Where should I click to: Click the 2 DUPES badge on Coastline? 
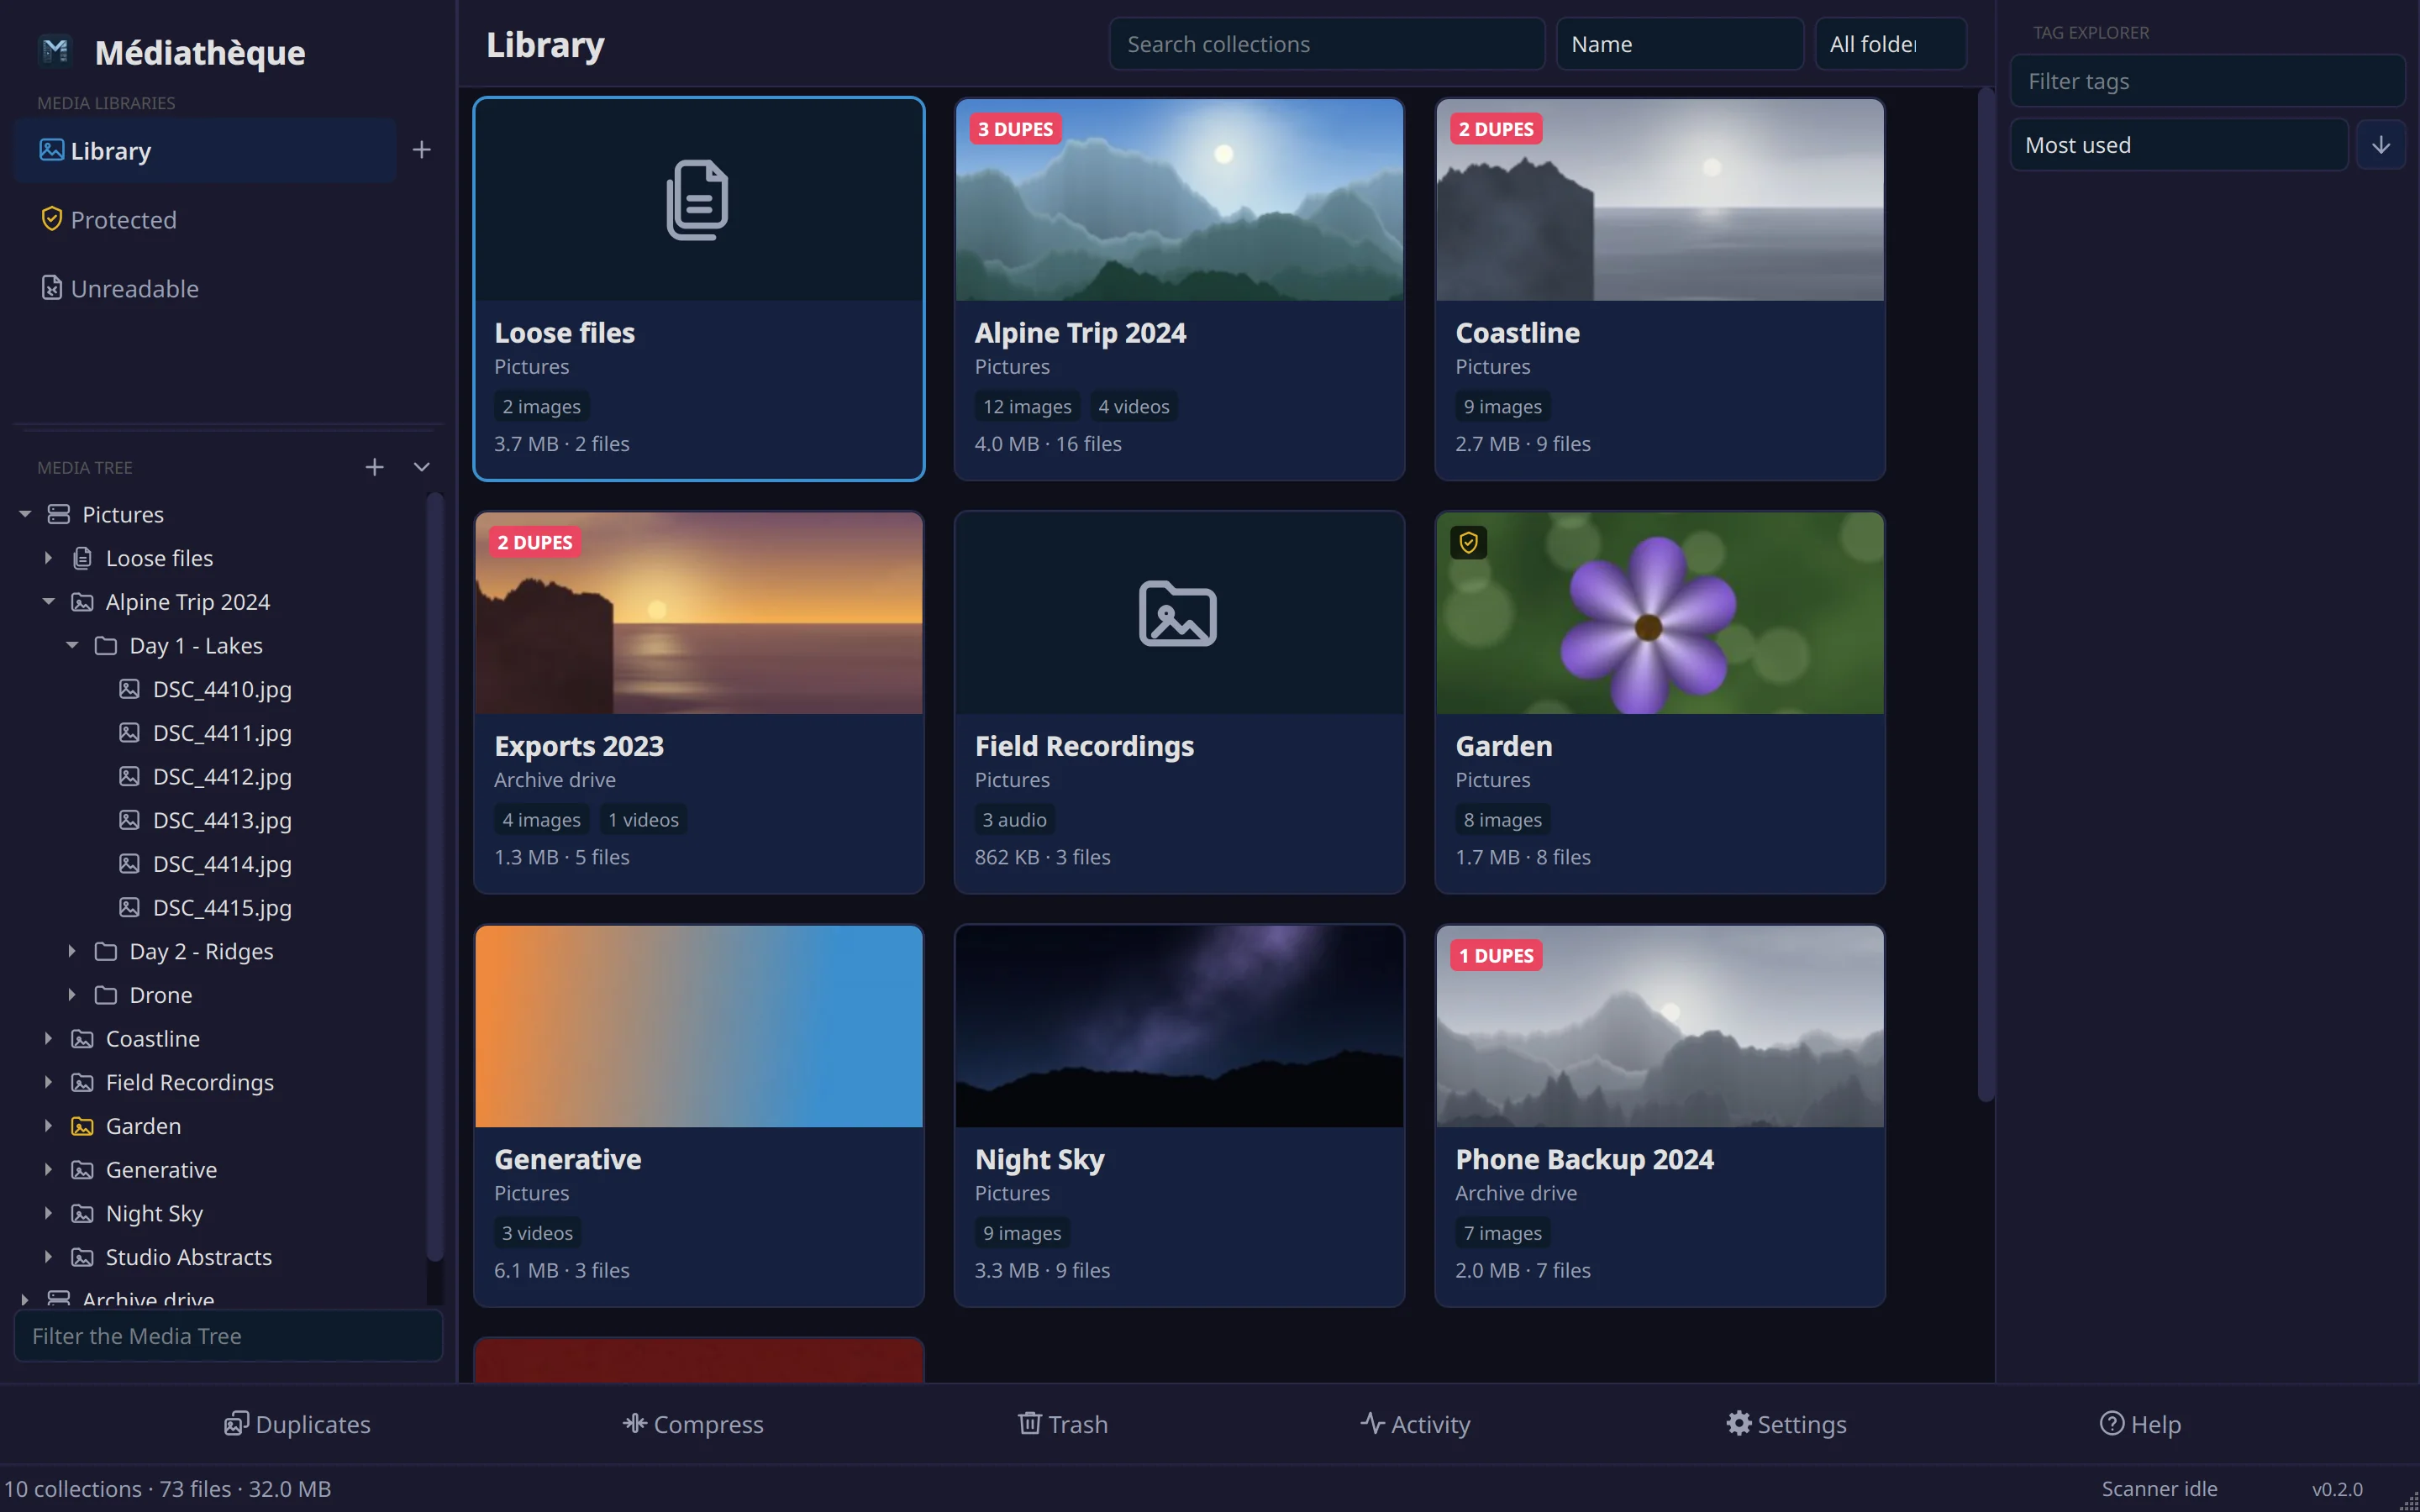pos(1496,129)
